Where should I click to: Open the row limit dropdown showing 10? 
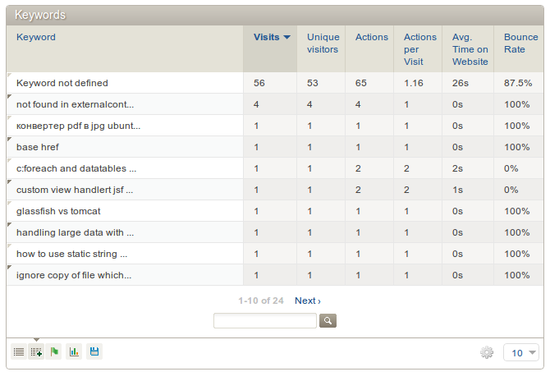pos(521,353)
